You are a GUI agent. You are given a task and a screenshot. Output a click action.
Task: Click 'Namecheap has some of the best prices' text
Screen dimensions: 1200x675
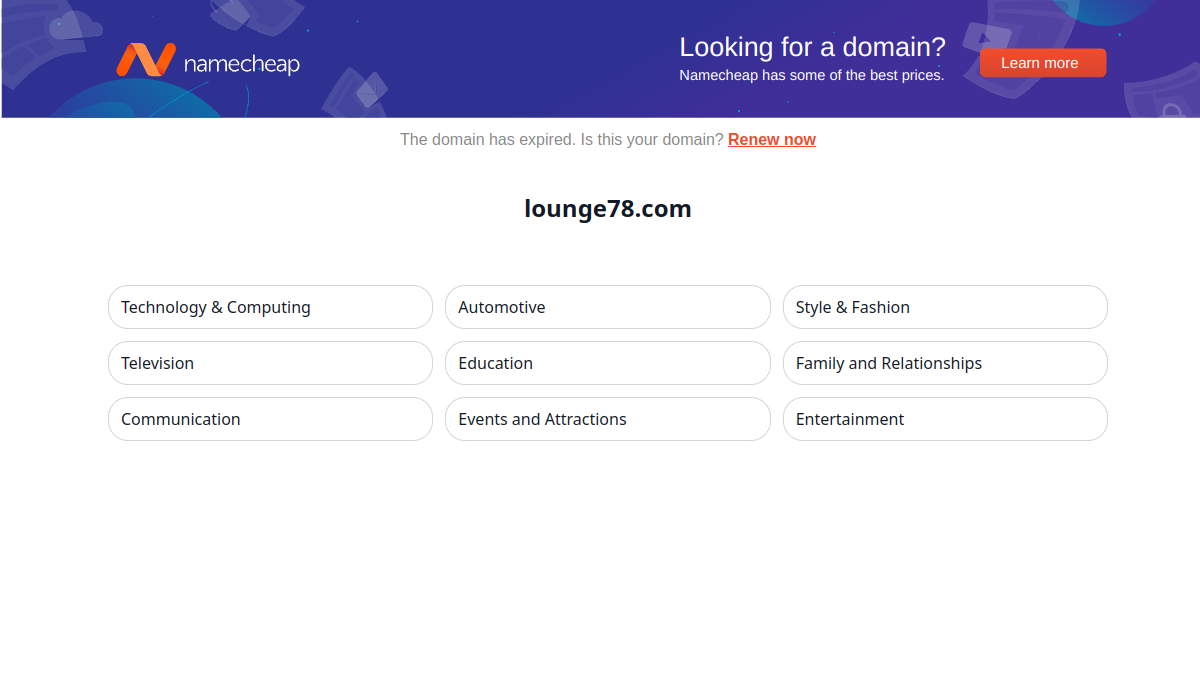tap(812, 75)
